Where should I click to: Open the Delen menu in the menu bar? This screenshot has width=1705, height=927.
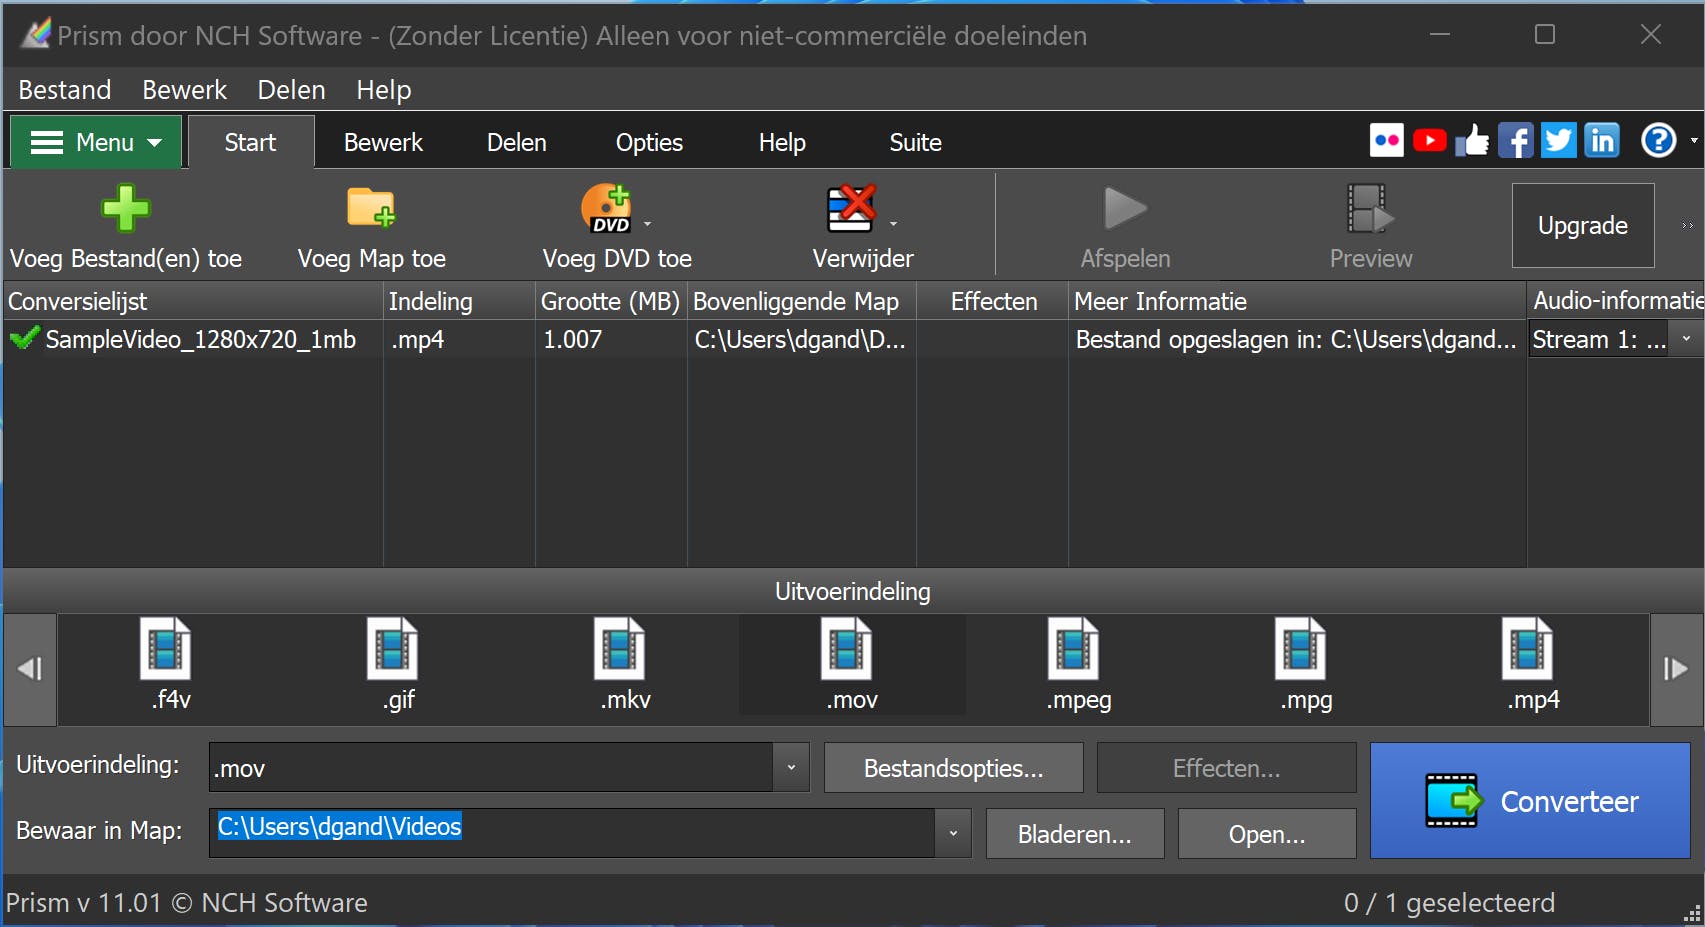tap(291, 90)
